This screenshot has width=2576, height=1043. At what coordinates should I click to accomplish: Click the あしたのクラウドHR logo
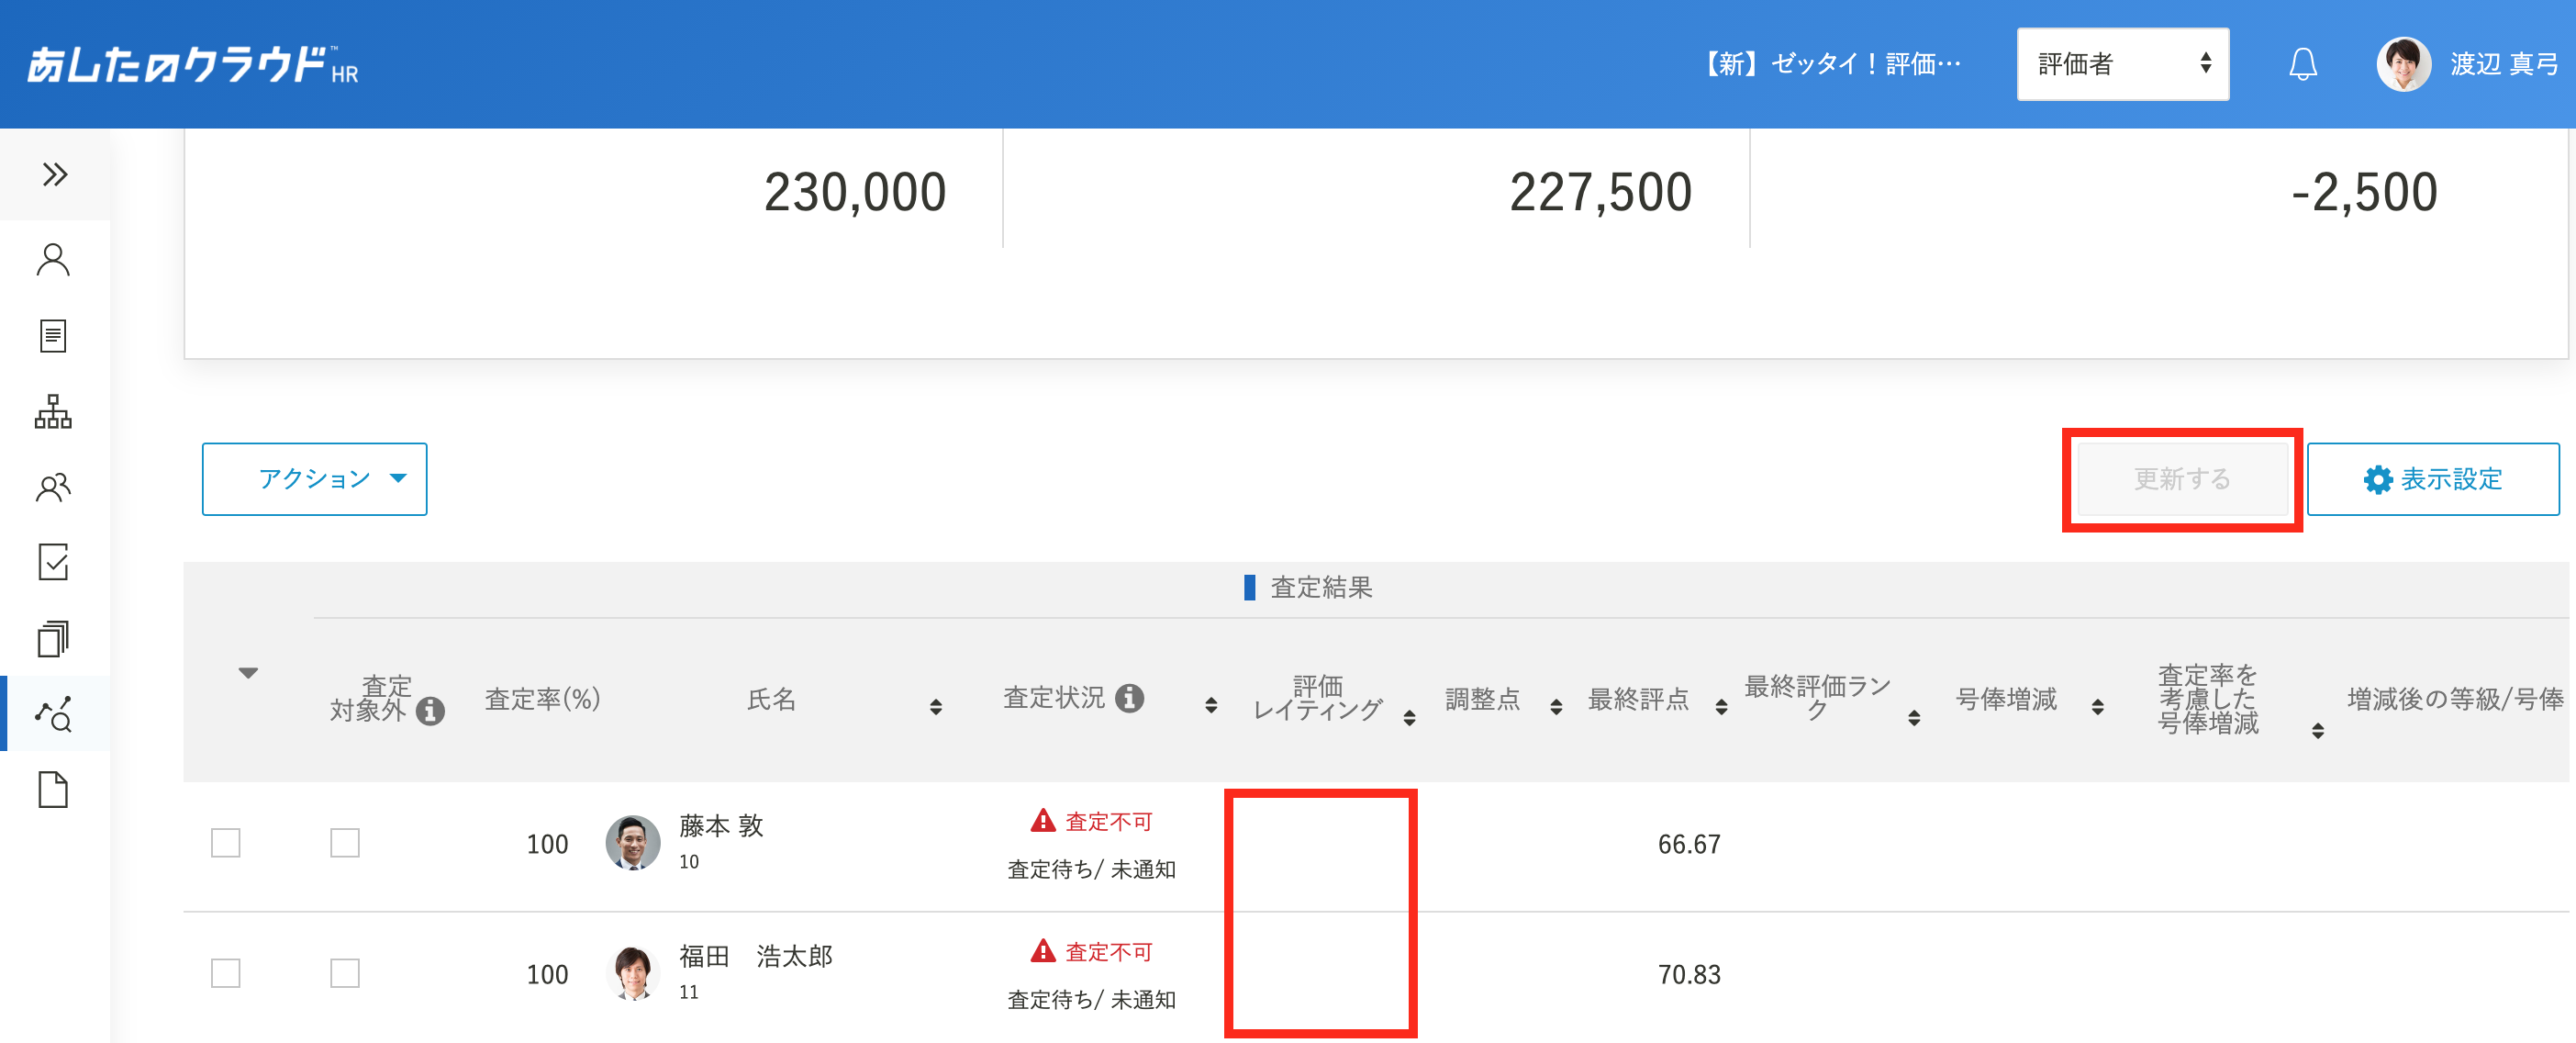pyautogui.click(x=192, y=65)
